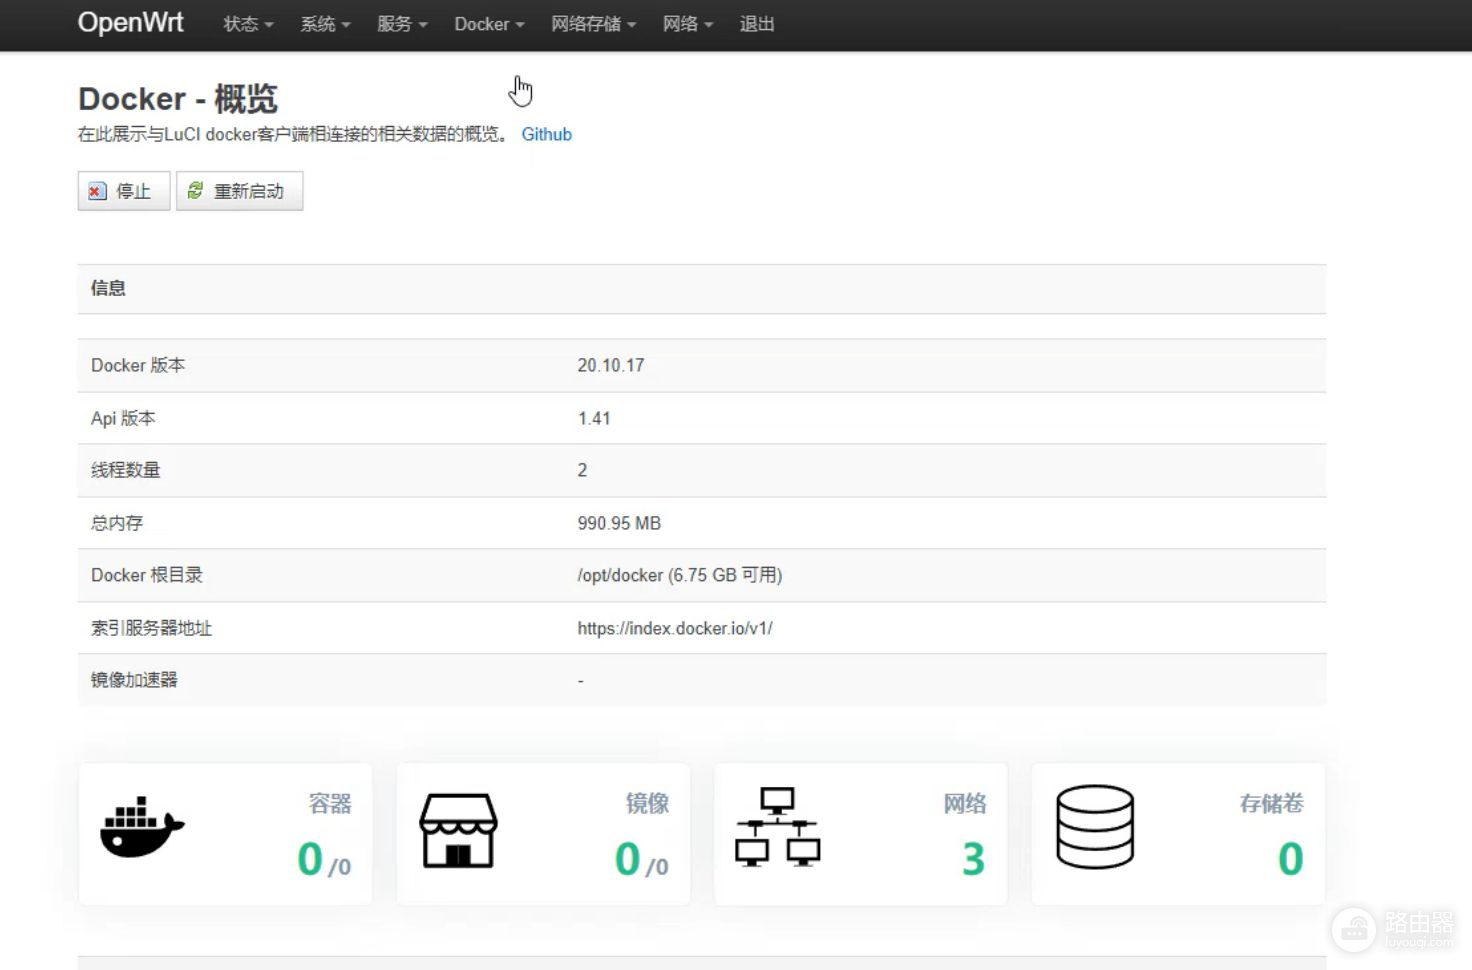Click the 镜像 card label
Screen dimensions: 1472x970
[647, 803]
